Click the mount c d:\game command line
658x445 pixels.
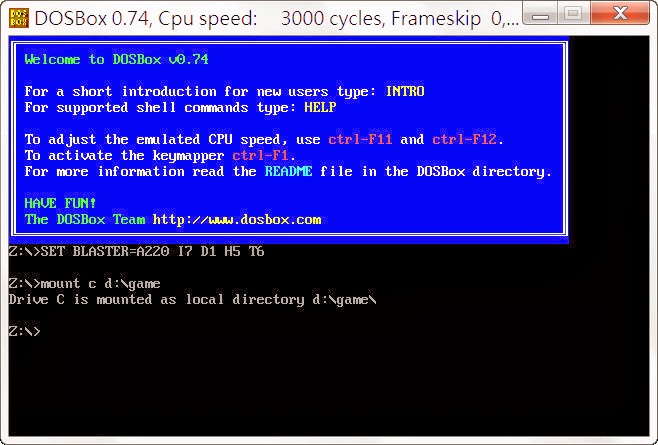(x=84, y=284)
